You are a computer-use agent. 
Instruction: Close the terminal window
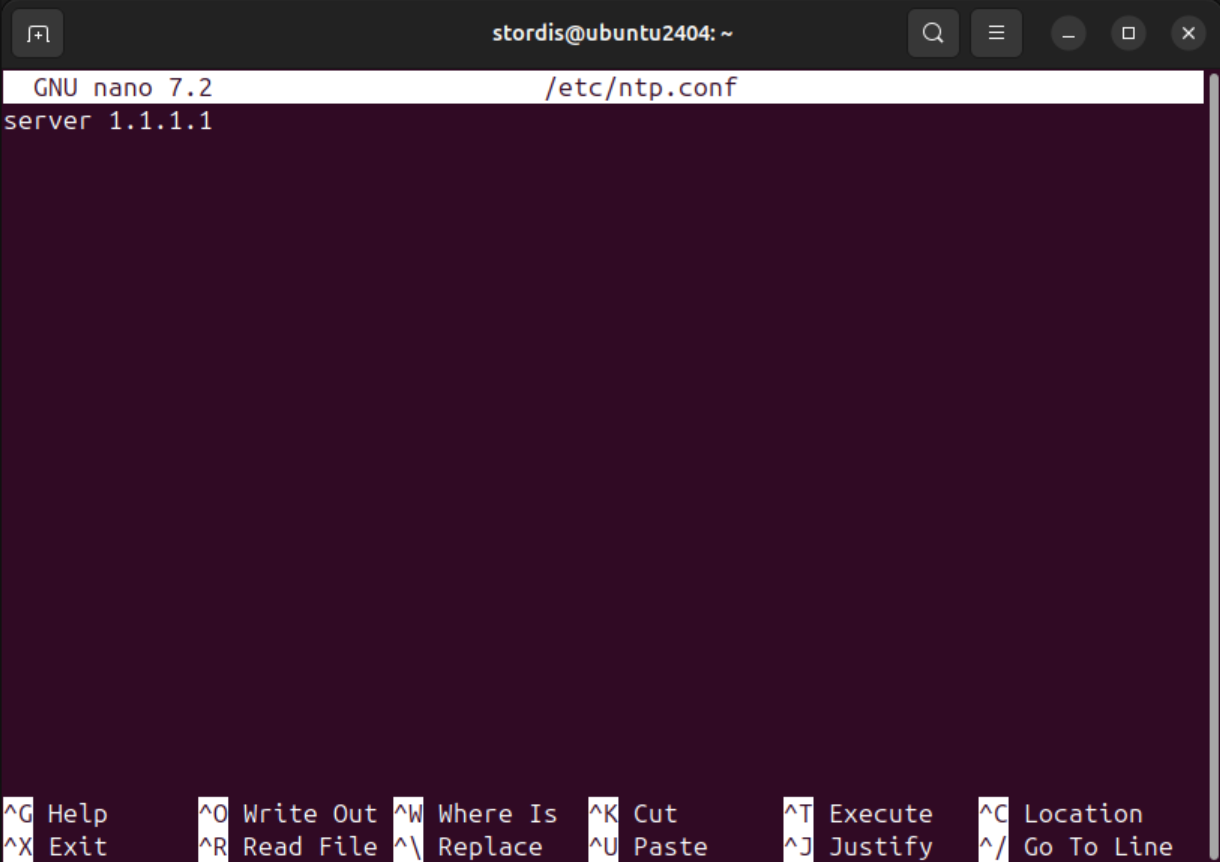(x=1188, y=34)
